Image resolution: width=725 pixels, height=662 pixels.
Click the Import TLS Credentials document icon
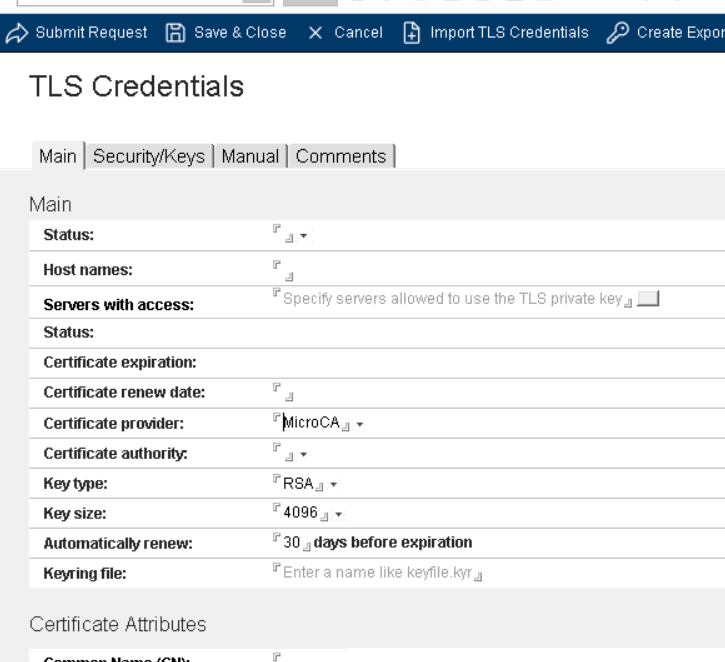(x=412, y=33)
